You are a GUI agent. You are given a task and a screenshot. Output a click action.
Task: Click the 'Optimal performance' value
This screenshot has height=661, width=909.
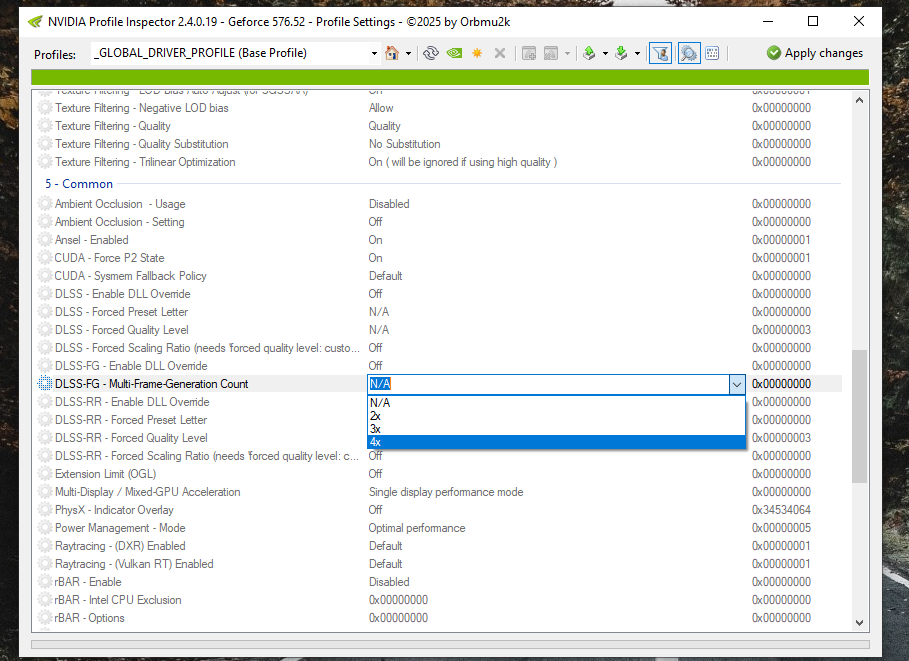tap(417, 528)
